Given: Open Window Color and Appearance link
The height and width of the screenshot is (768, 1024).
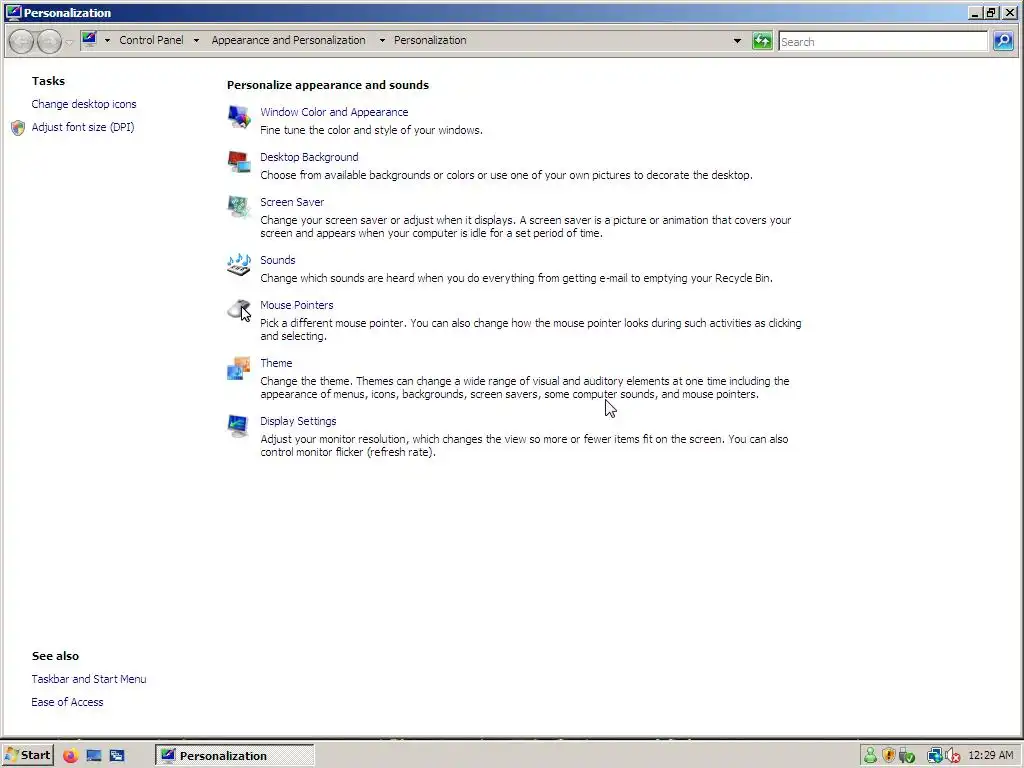Looking at the screenshot, I should point(334,112).
